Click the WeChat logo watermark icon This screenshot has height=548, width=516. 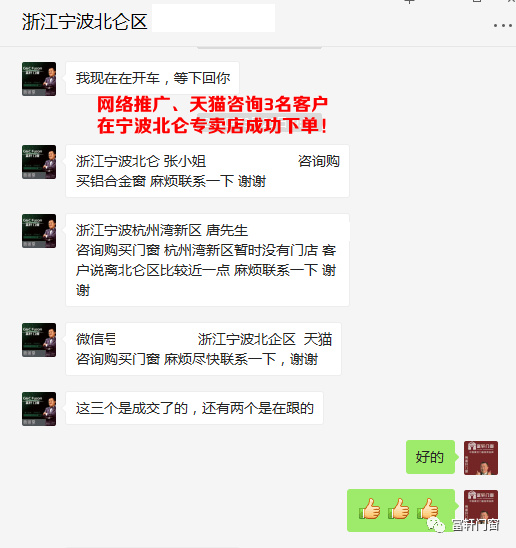point(436,525)
